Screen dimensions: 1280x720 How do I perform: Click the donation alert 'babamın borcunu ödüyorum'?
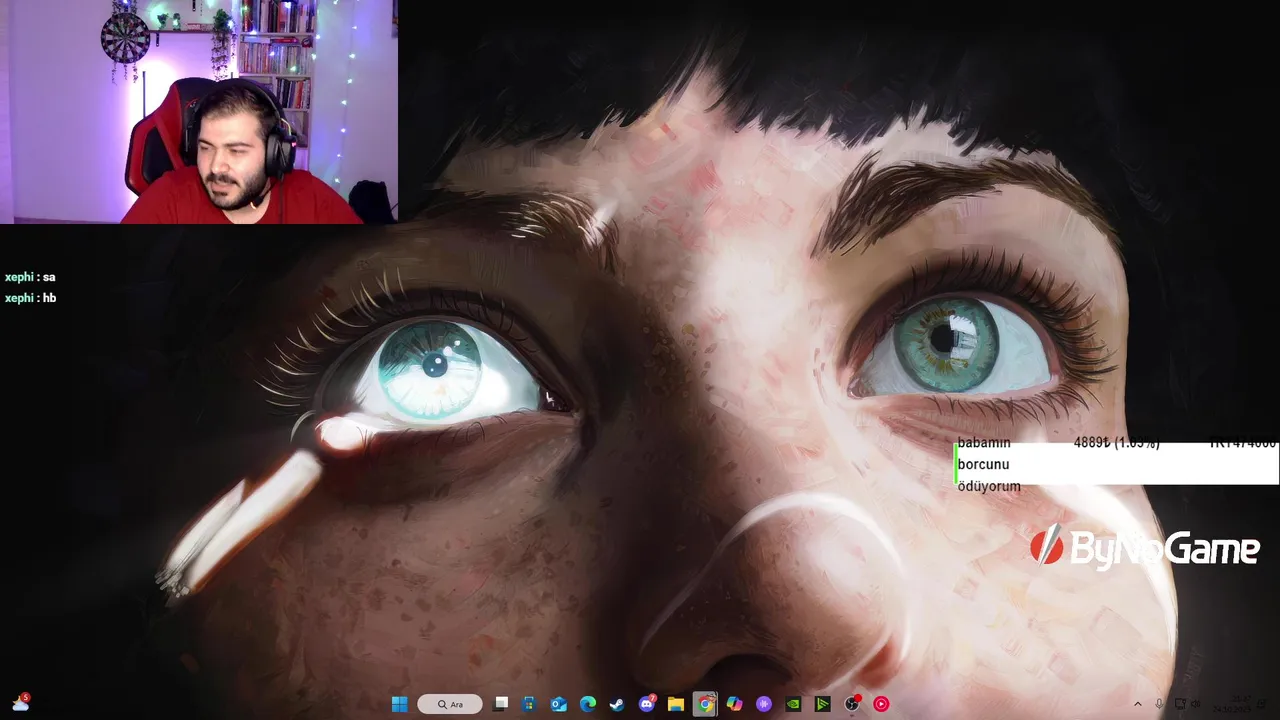(989, 464)
